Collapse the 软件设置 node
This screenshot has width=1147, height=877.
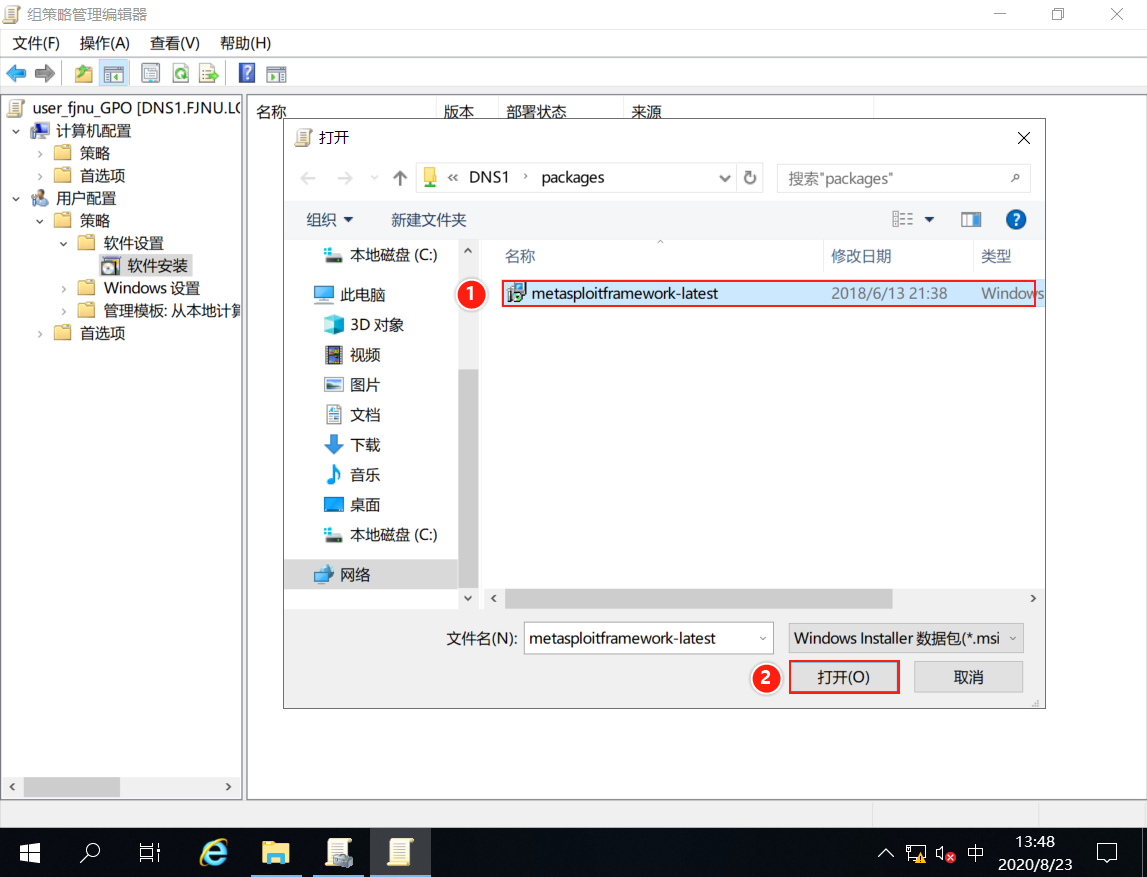(64, 244)
